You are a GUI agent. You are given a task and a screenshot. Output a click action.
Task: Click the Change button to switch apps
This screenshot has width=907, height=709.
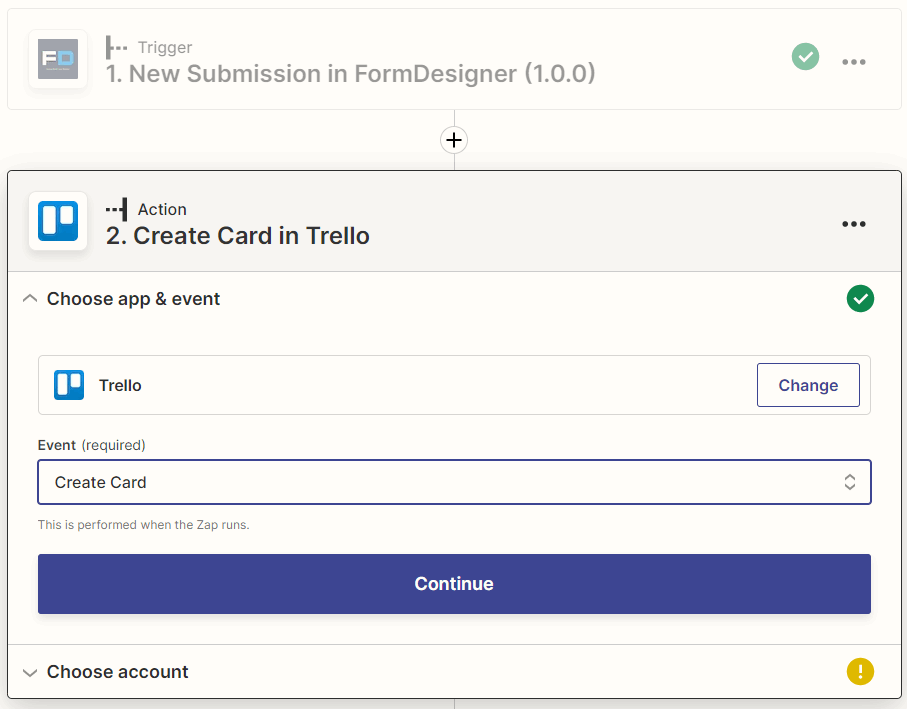point(808,385)
